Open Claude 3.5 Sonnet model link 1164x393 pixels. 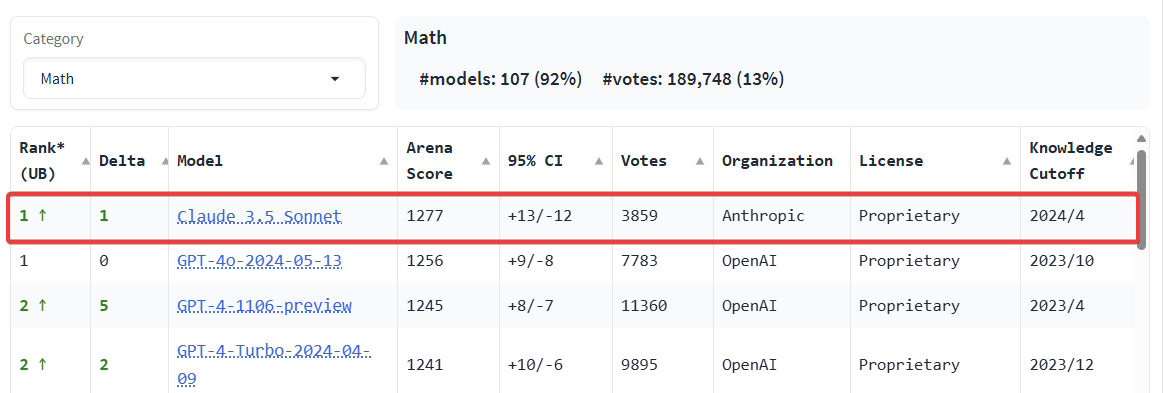(259, 216)
